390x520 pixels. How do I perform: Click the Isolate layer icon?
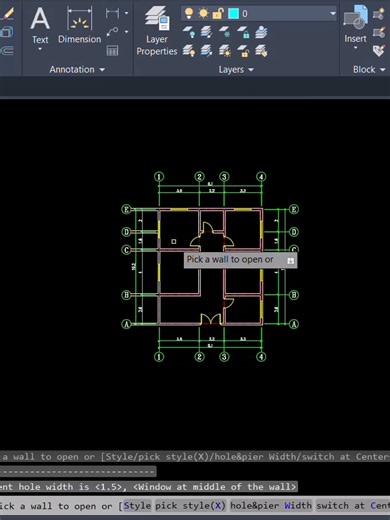click(x=207, y=32)
